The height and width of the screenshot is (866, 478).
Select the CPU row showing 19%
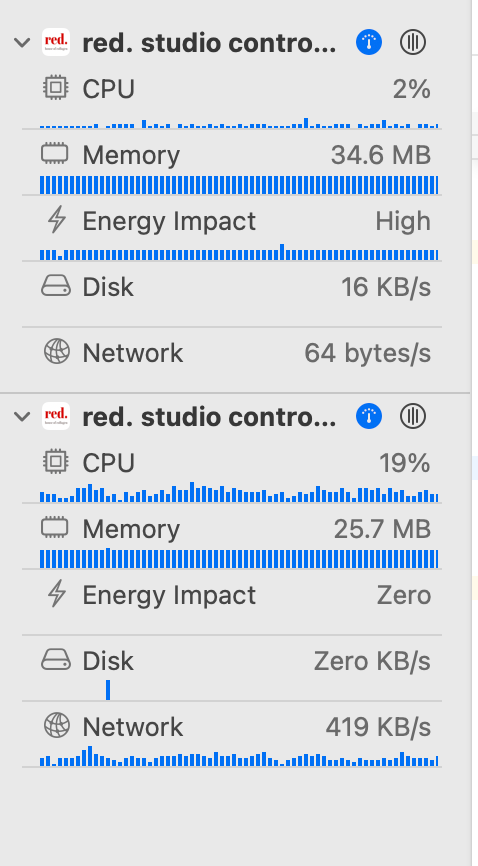coord(232,471)
